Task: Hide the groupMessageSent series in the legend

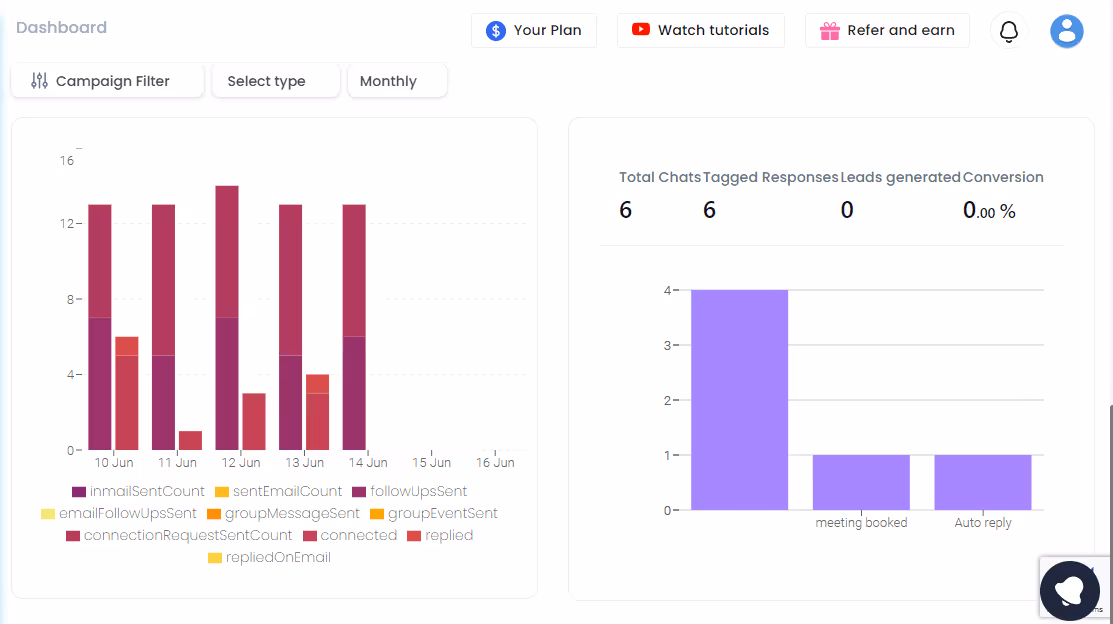Action: [x=290, y=513]
